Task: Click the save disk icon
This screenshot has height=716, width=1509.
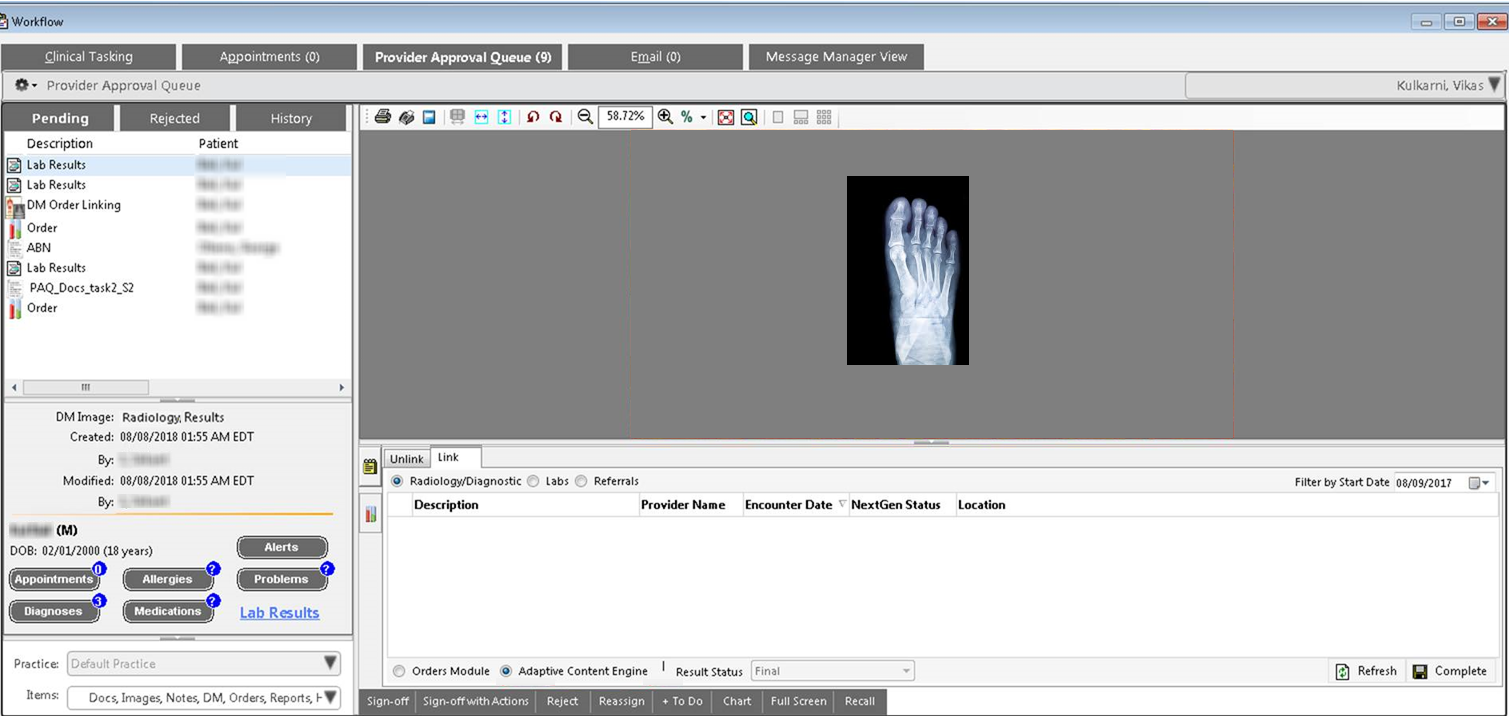Action: click(429, 117)
